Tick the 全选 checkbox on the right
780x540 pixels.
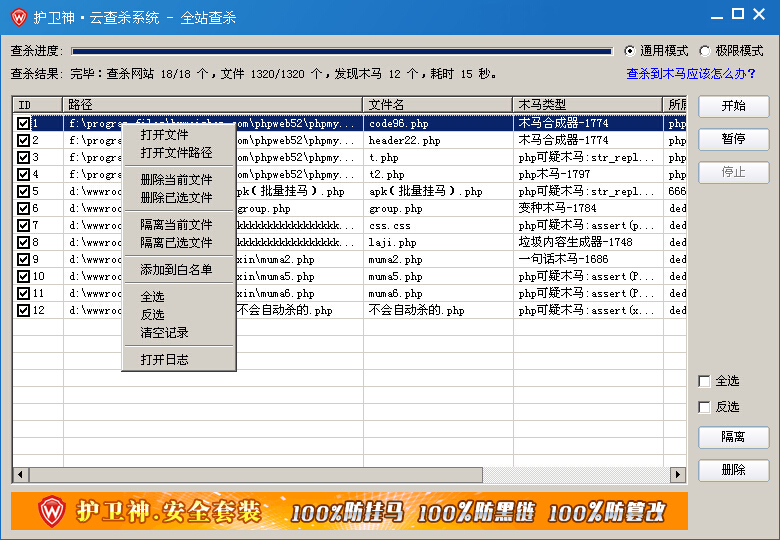click(704, 381)
